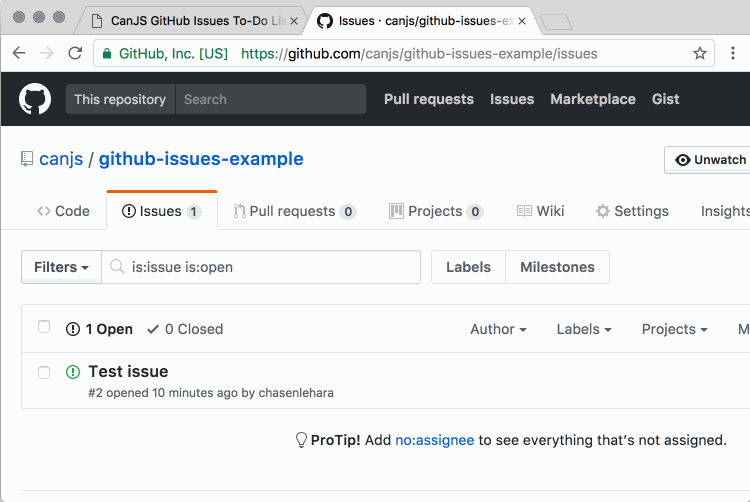Close the Issues canjs/github-issues-example tab

coord(522,21)
